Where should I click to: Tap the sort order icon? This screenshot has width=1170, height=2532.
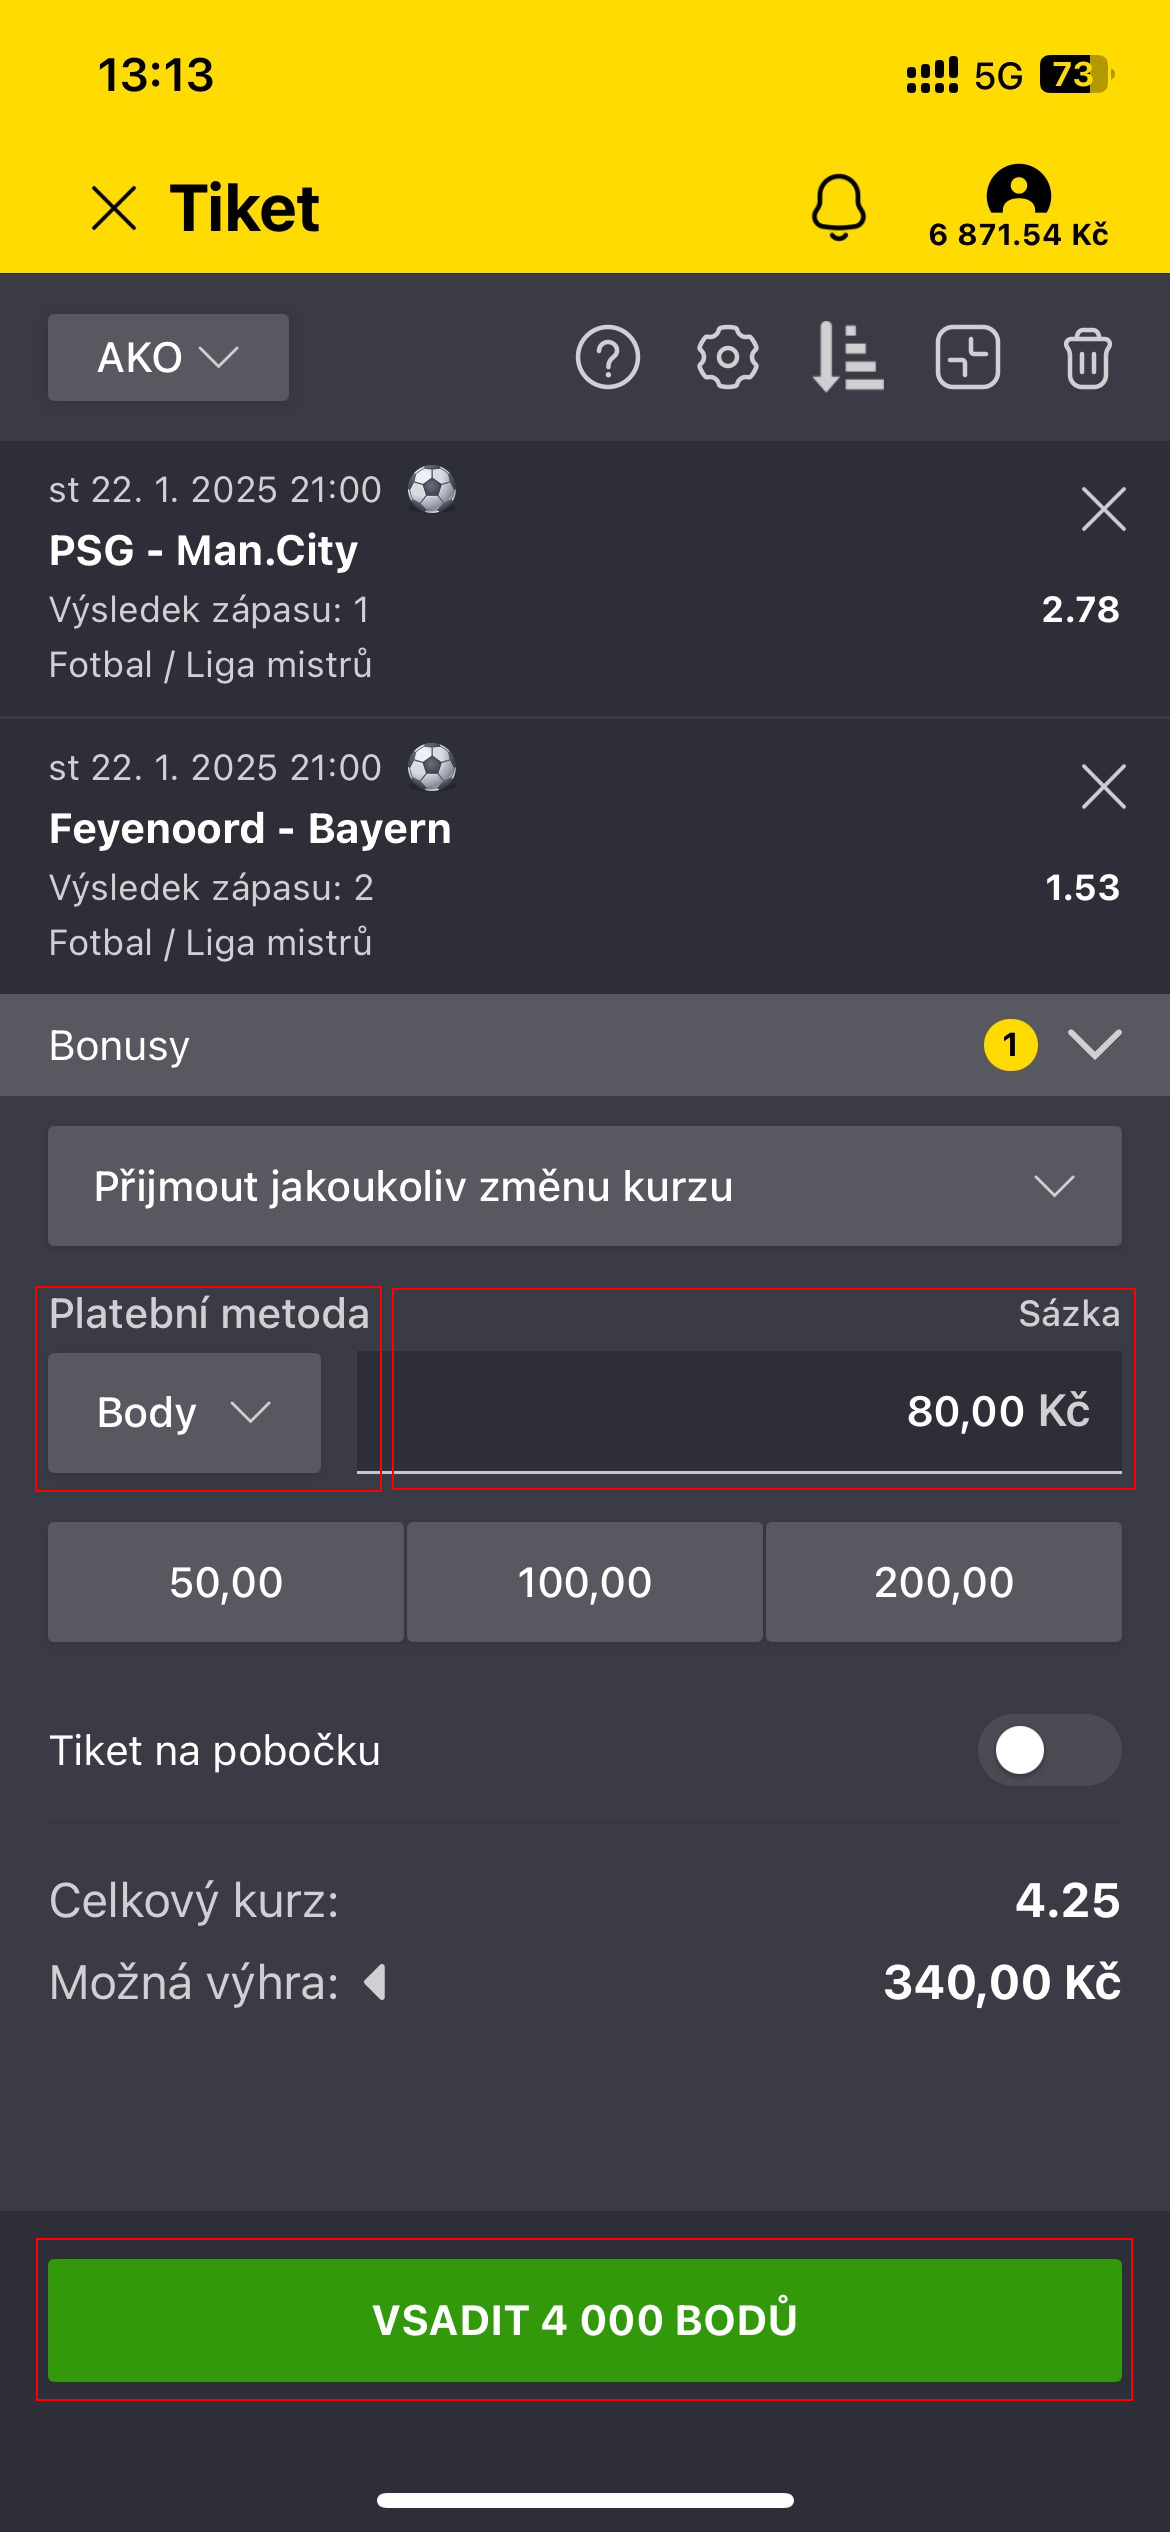(x=848, y=357)
